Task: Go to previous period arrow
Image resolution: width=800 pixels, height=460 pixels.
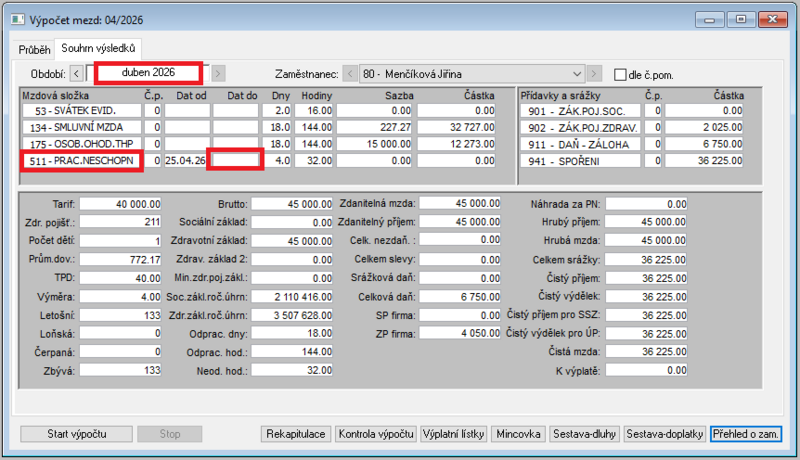Action: [x=77, y=73]
